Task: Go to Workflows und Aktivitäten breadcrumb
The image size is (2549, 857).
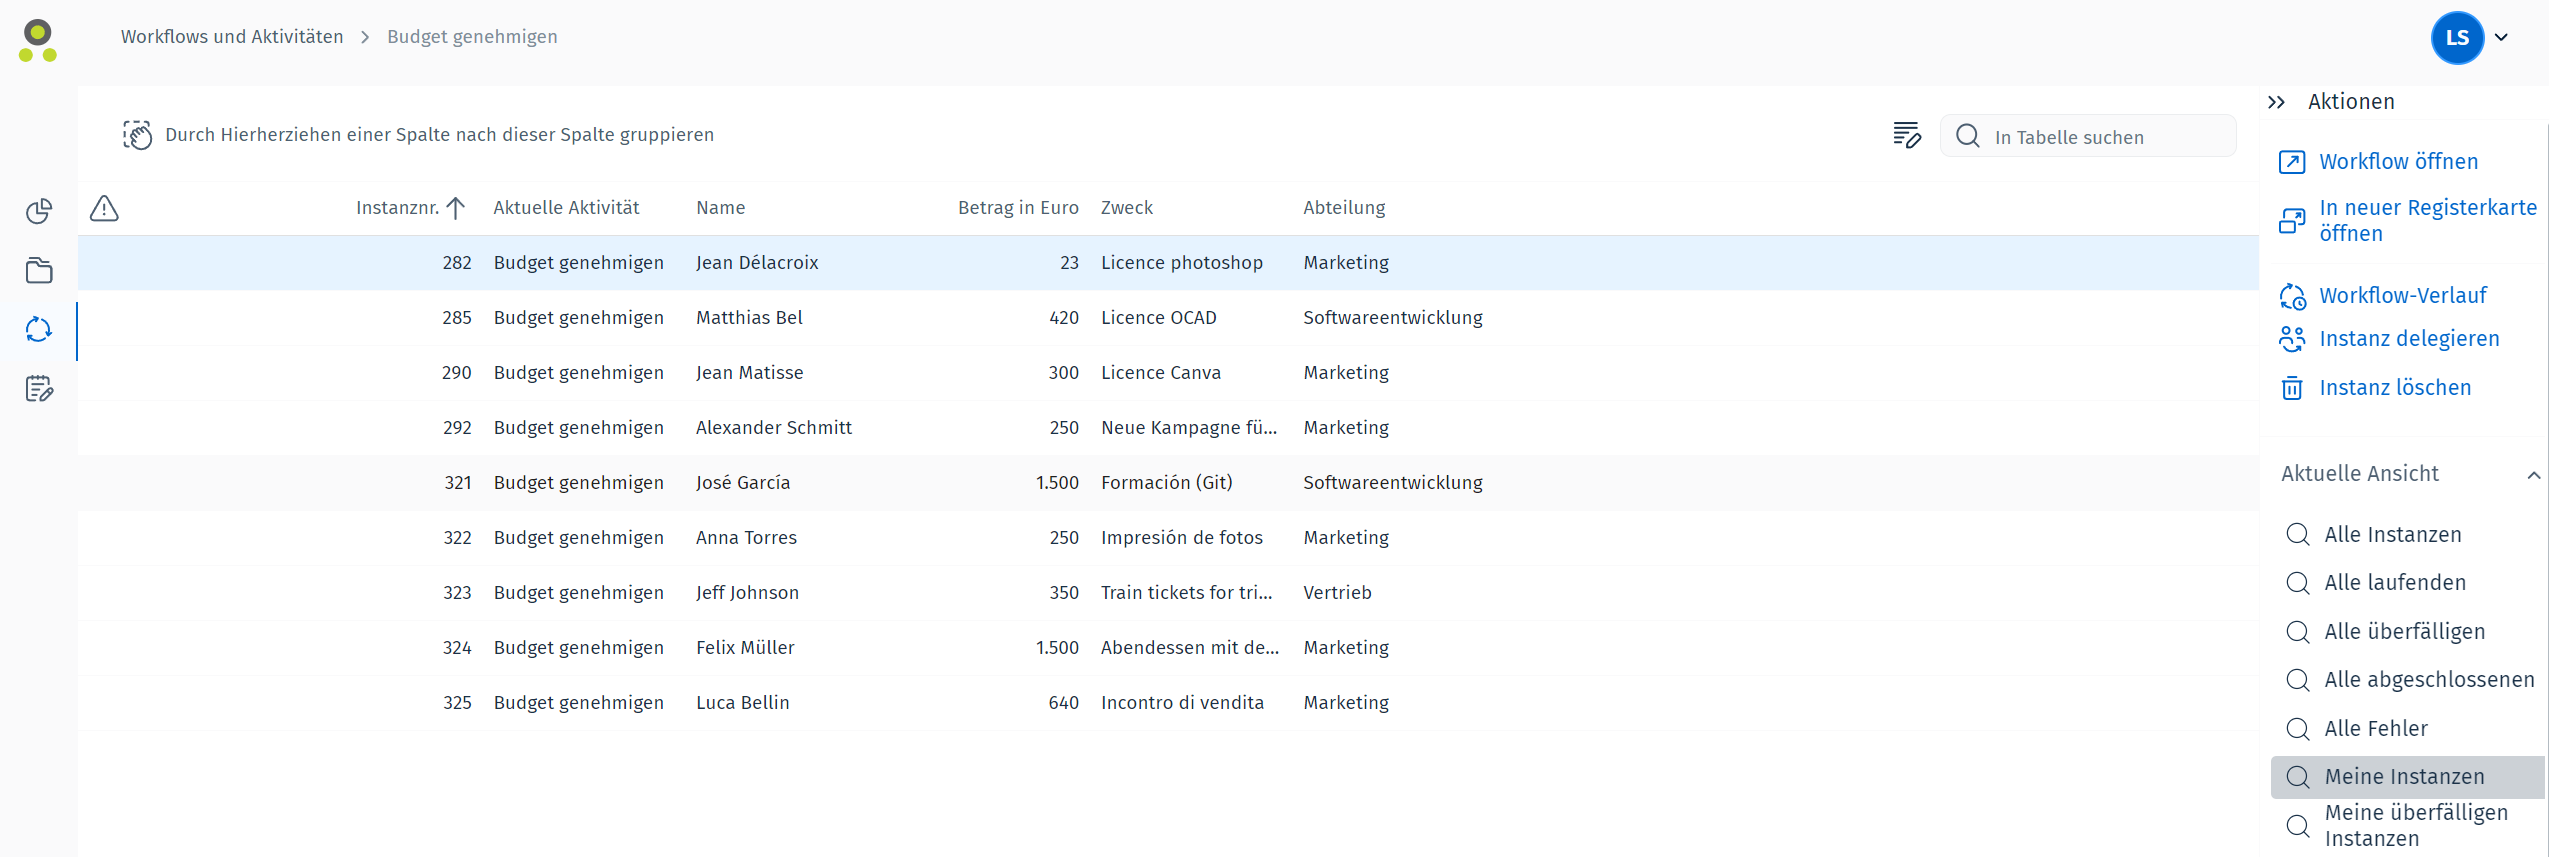Action: 232,37
